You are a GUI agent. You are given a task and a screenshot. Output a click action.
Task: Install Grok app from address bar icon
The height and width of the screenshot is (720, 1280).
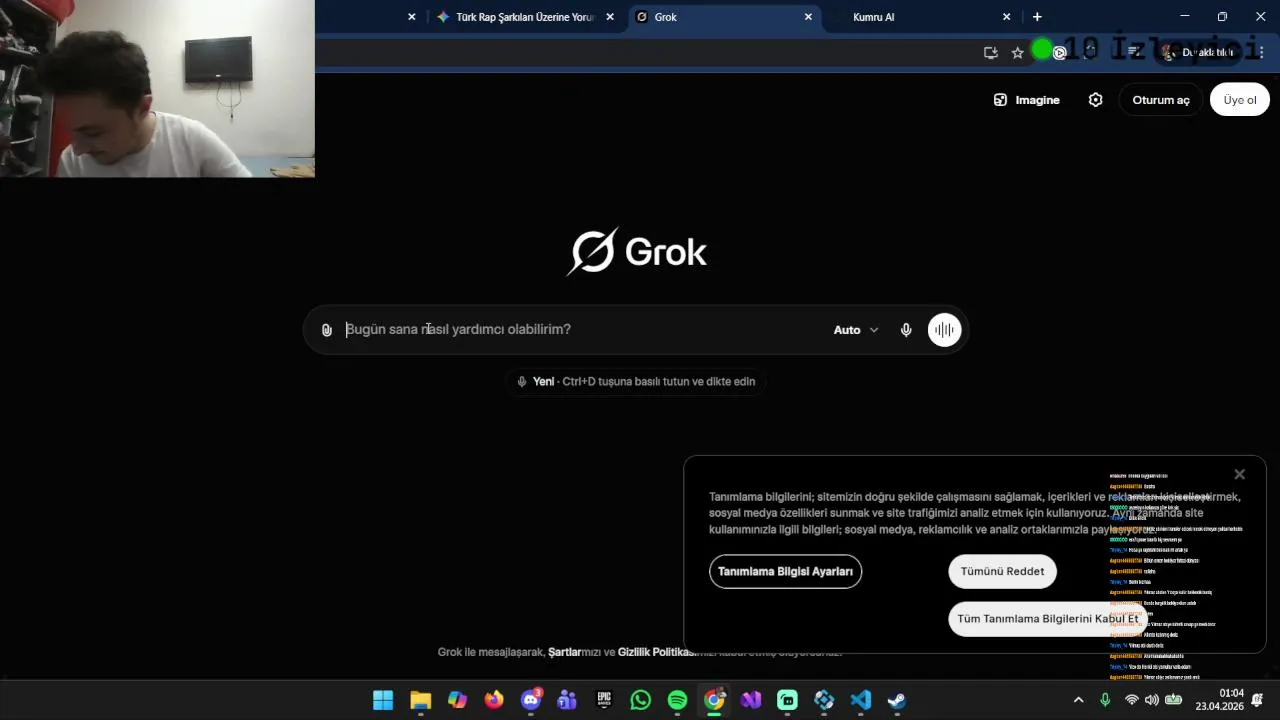point(991,53)
